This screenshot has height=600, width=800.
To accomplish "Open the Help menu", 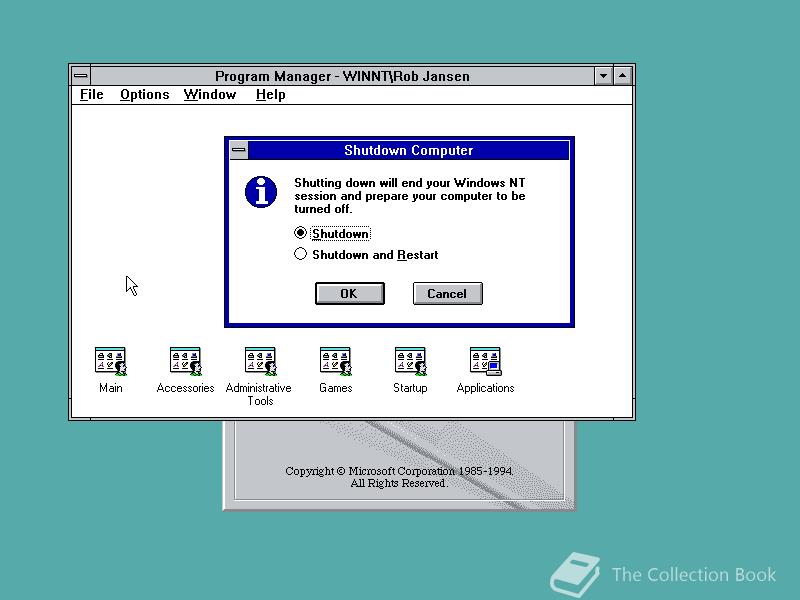I will 270,94.
